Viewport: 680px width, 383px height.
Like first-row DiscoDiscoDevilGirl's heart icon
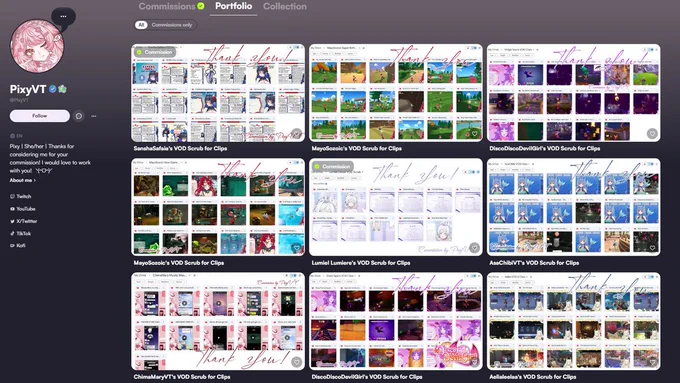tap(652, 134)
